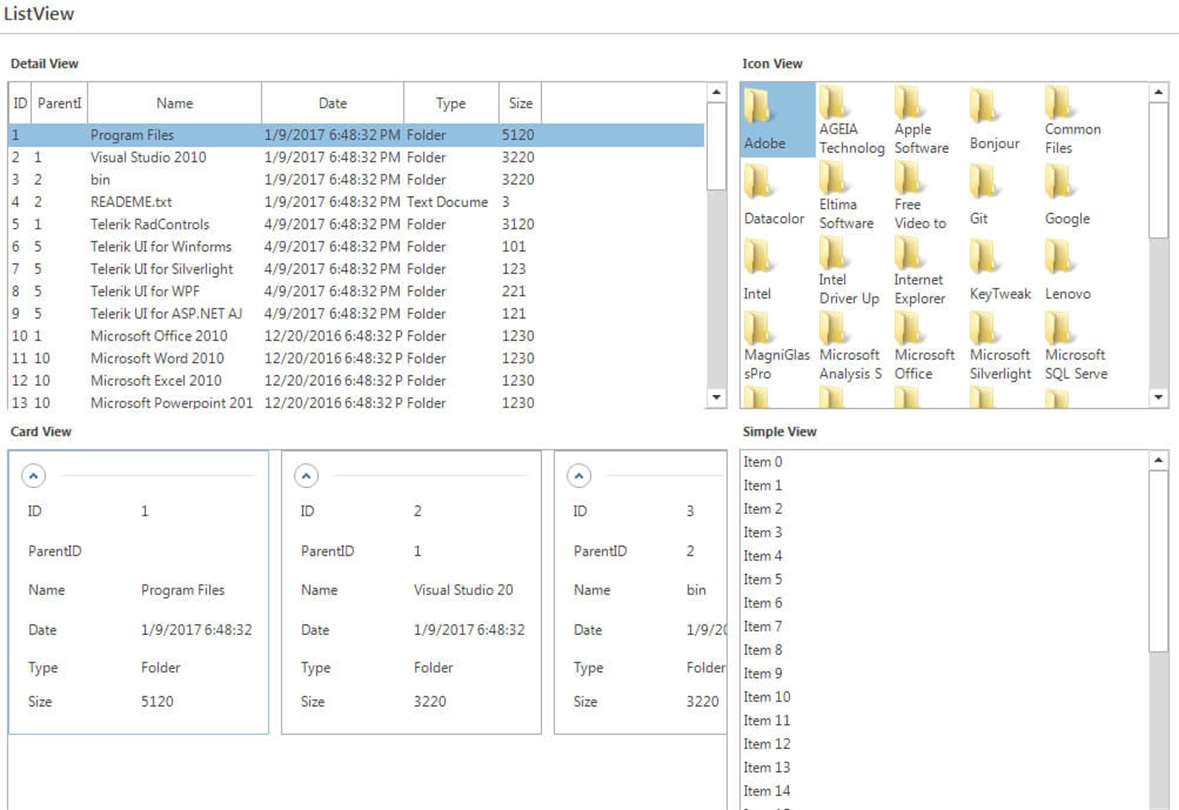
Task: Sort by the Size column header
Action: [520, 103]
